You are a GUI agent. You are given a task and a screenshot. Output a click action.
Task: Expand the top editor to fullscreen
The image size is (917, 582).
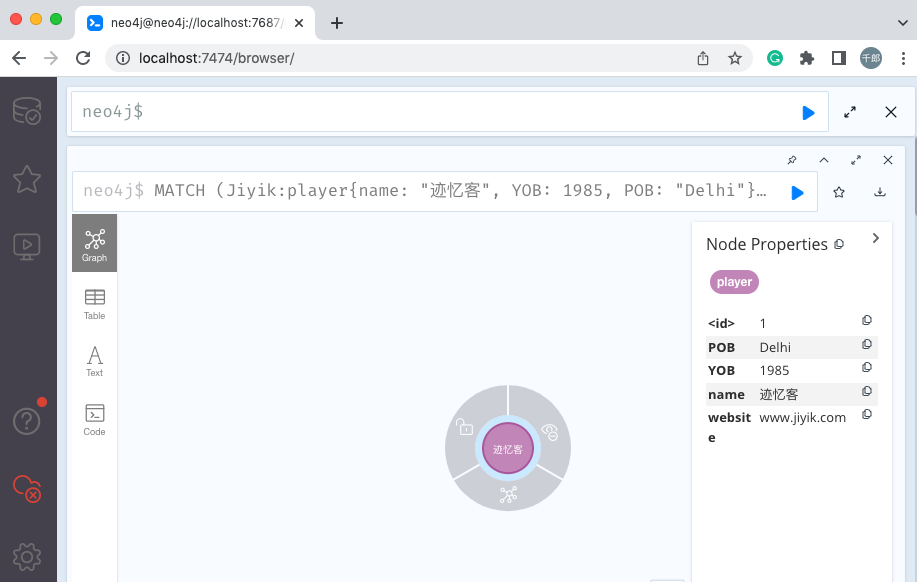pos(850,112)
